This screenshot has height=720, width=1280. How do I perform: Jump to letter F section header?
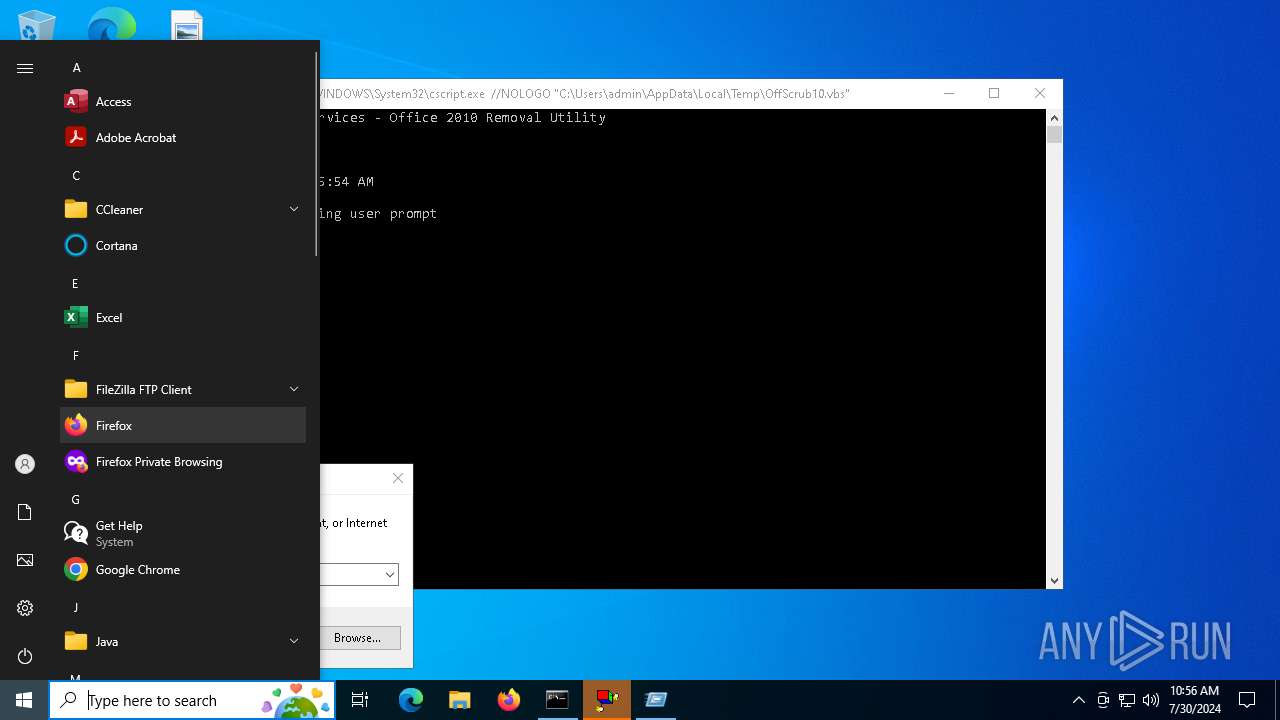[75, 355]
